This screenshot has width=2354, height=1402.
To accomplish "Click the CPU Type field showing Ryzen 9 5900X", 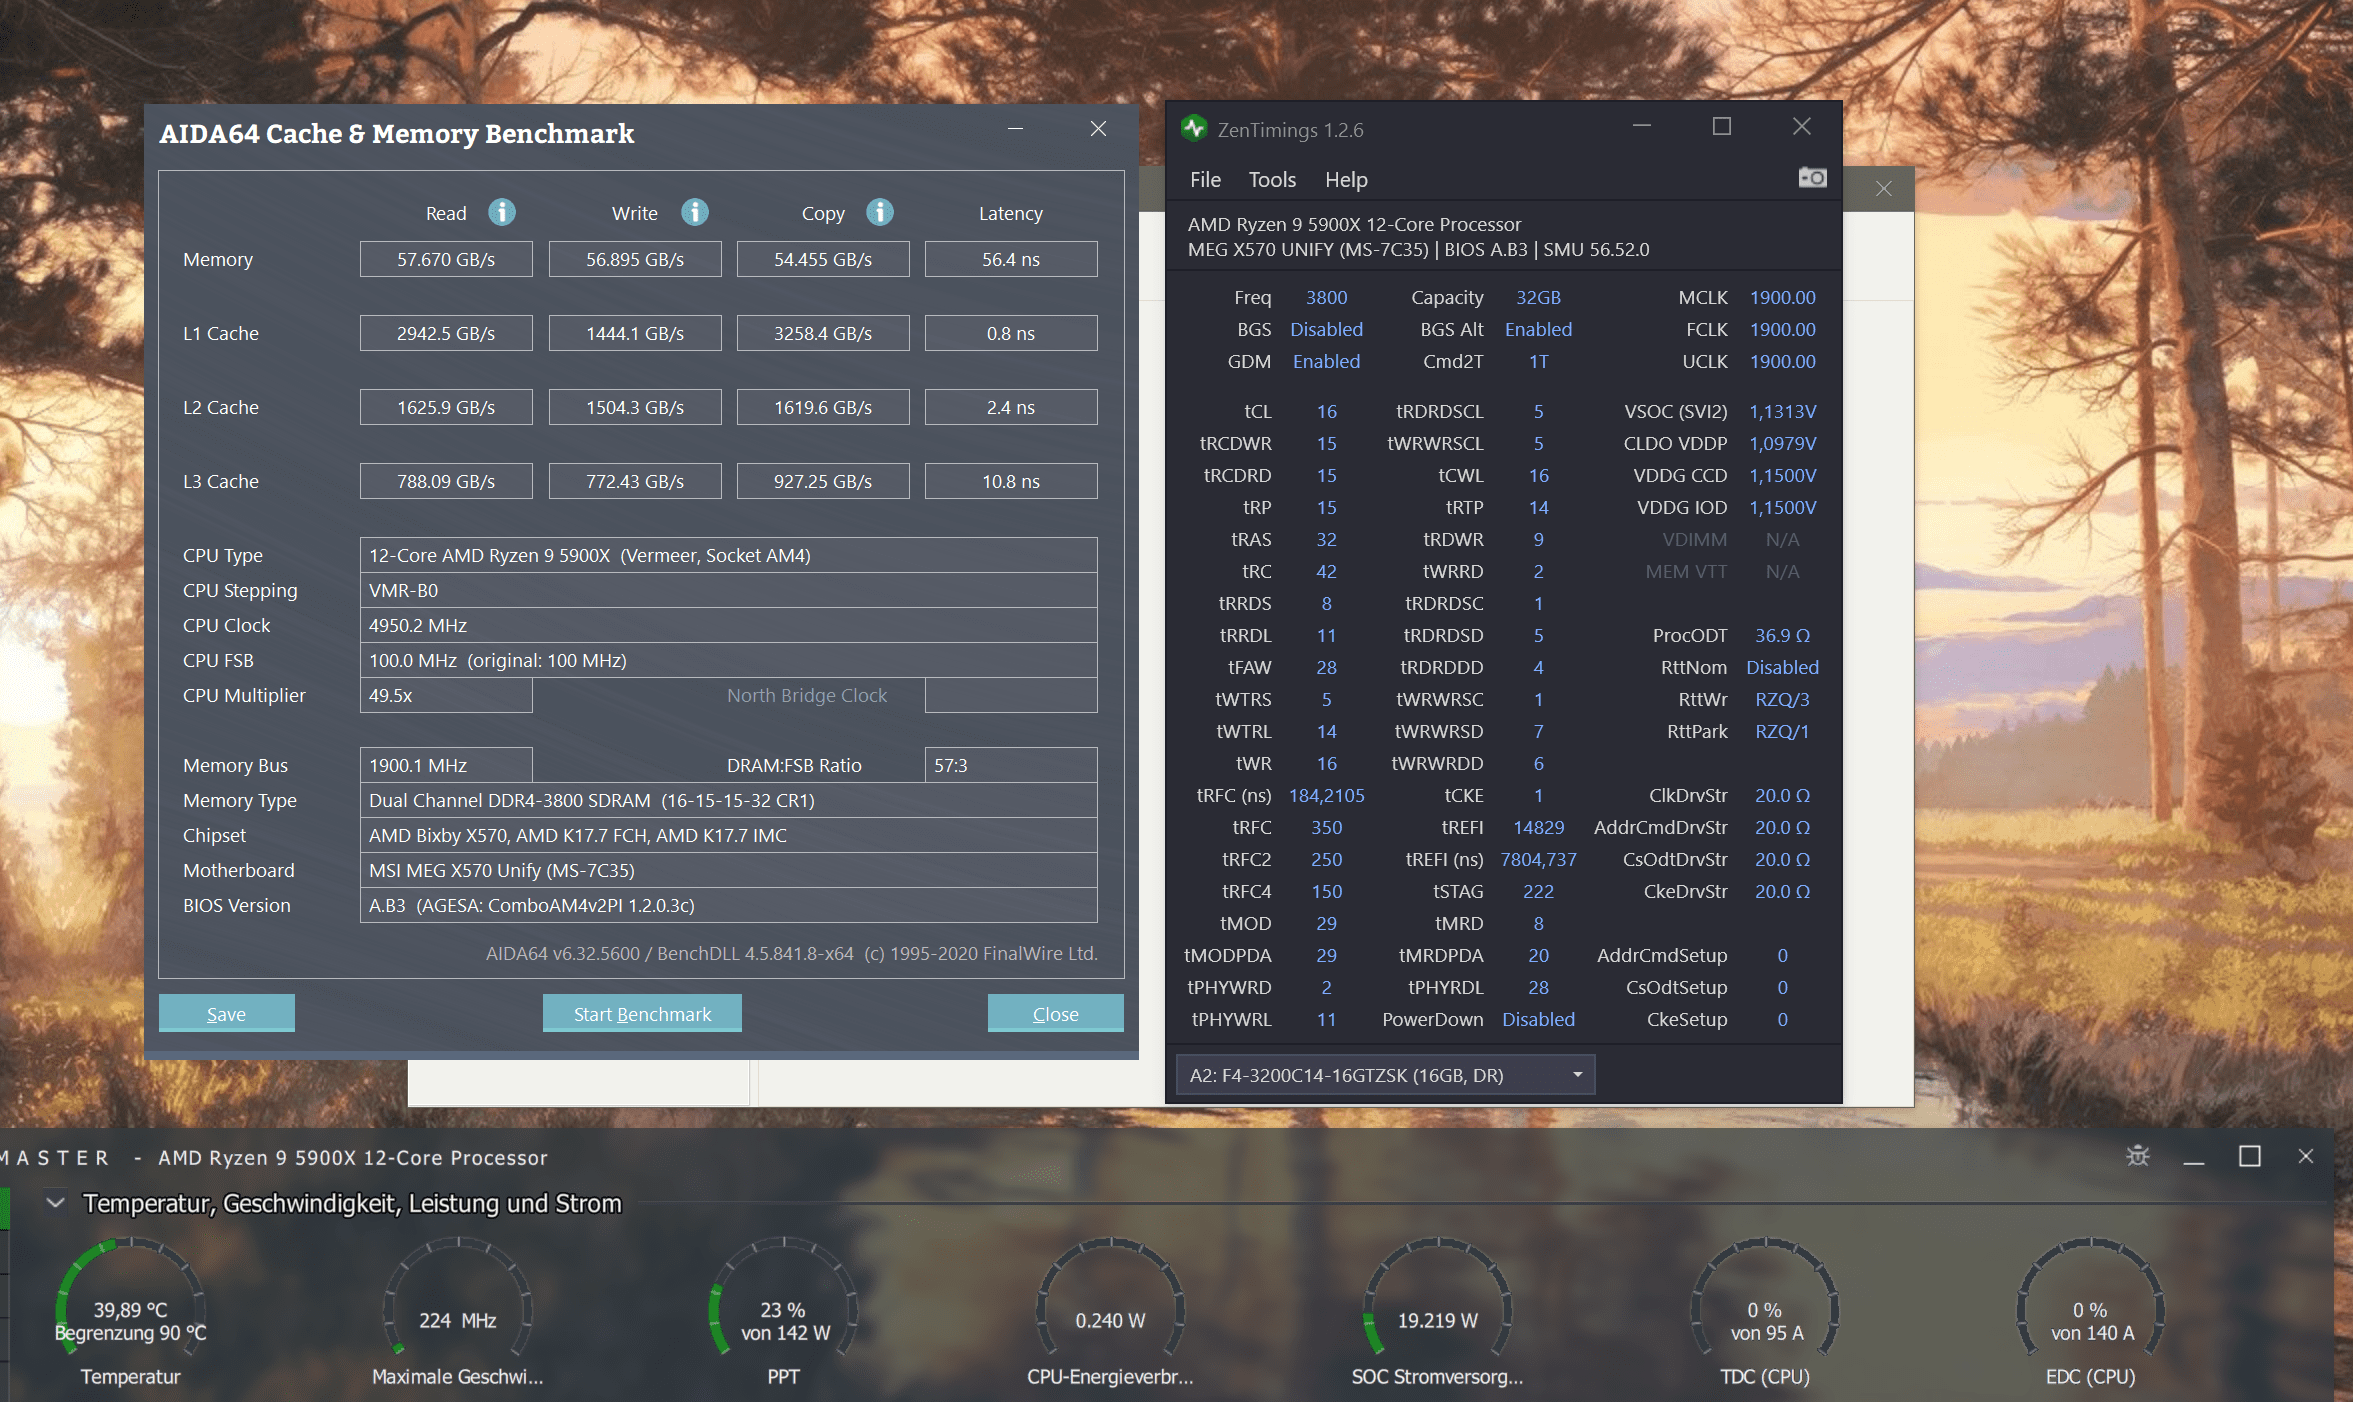I will (728, 555).
